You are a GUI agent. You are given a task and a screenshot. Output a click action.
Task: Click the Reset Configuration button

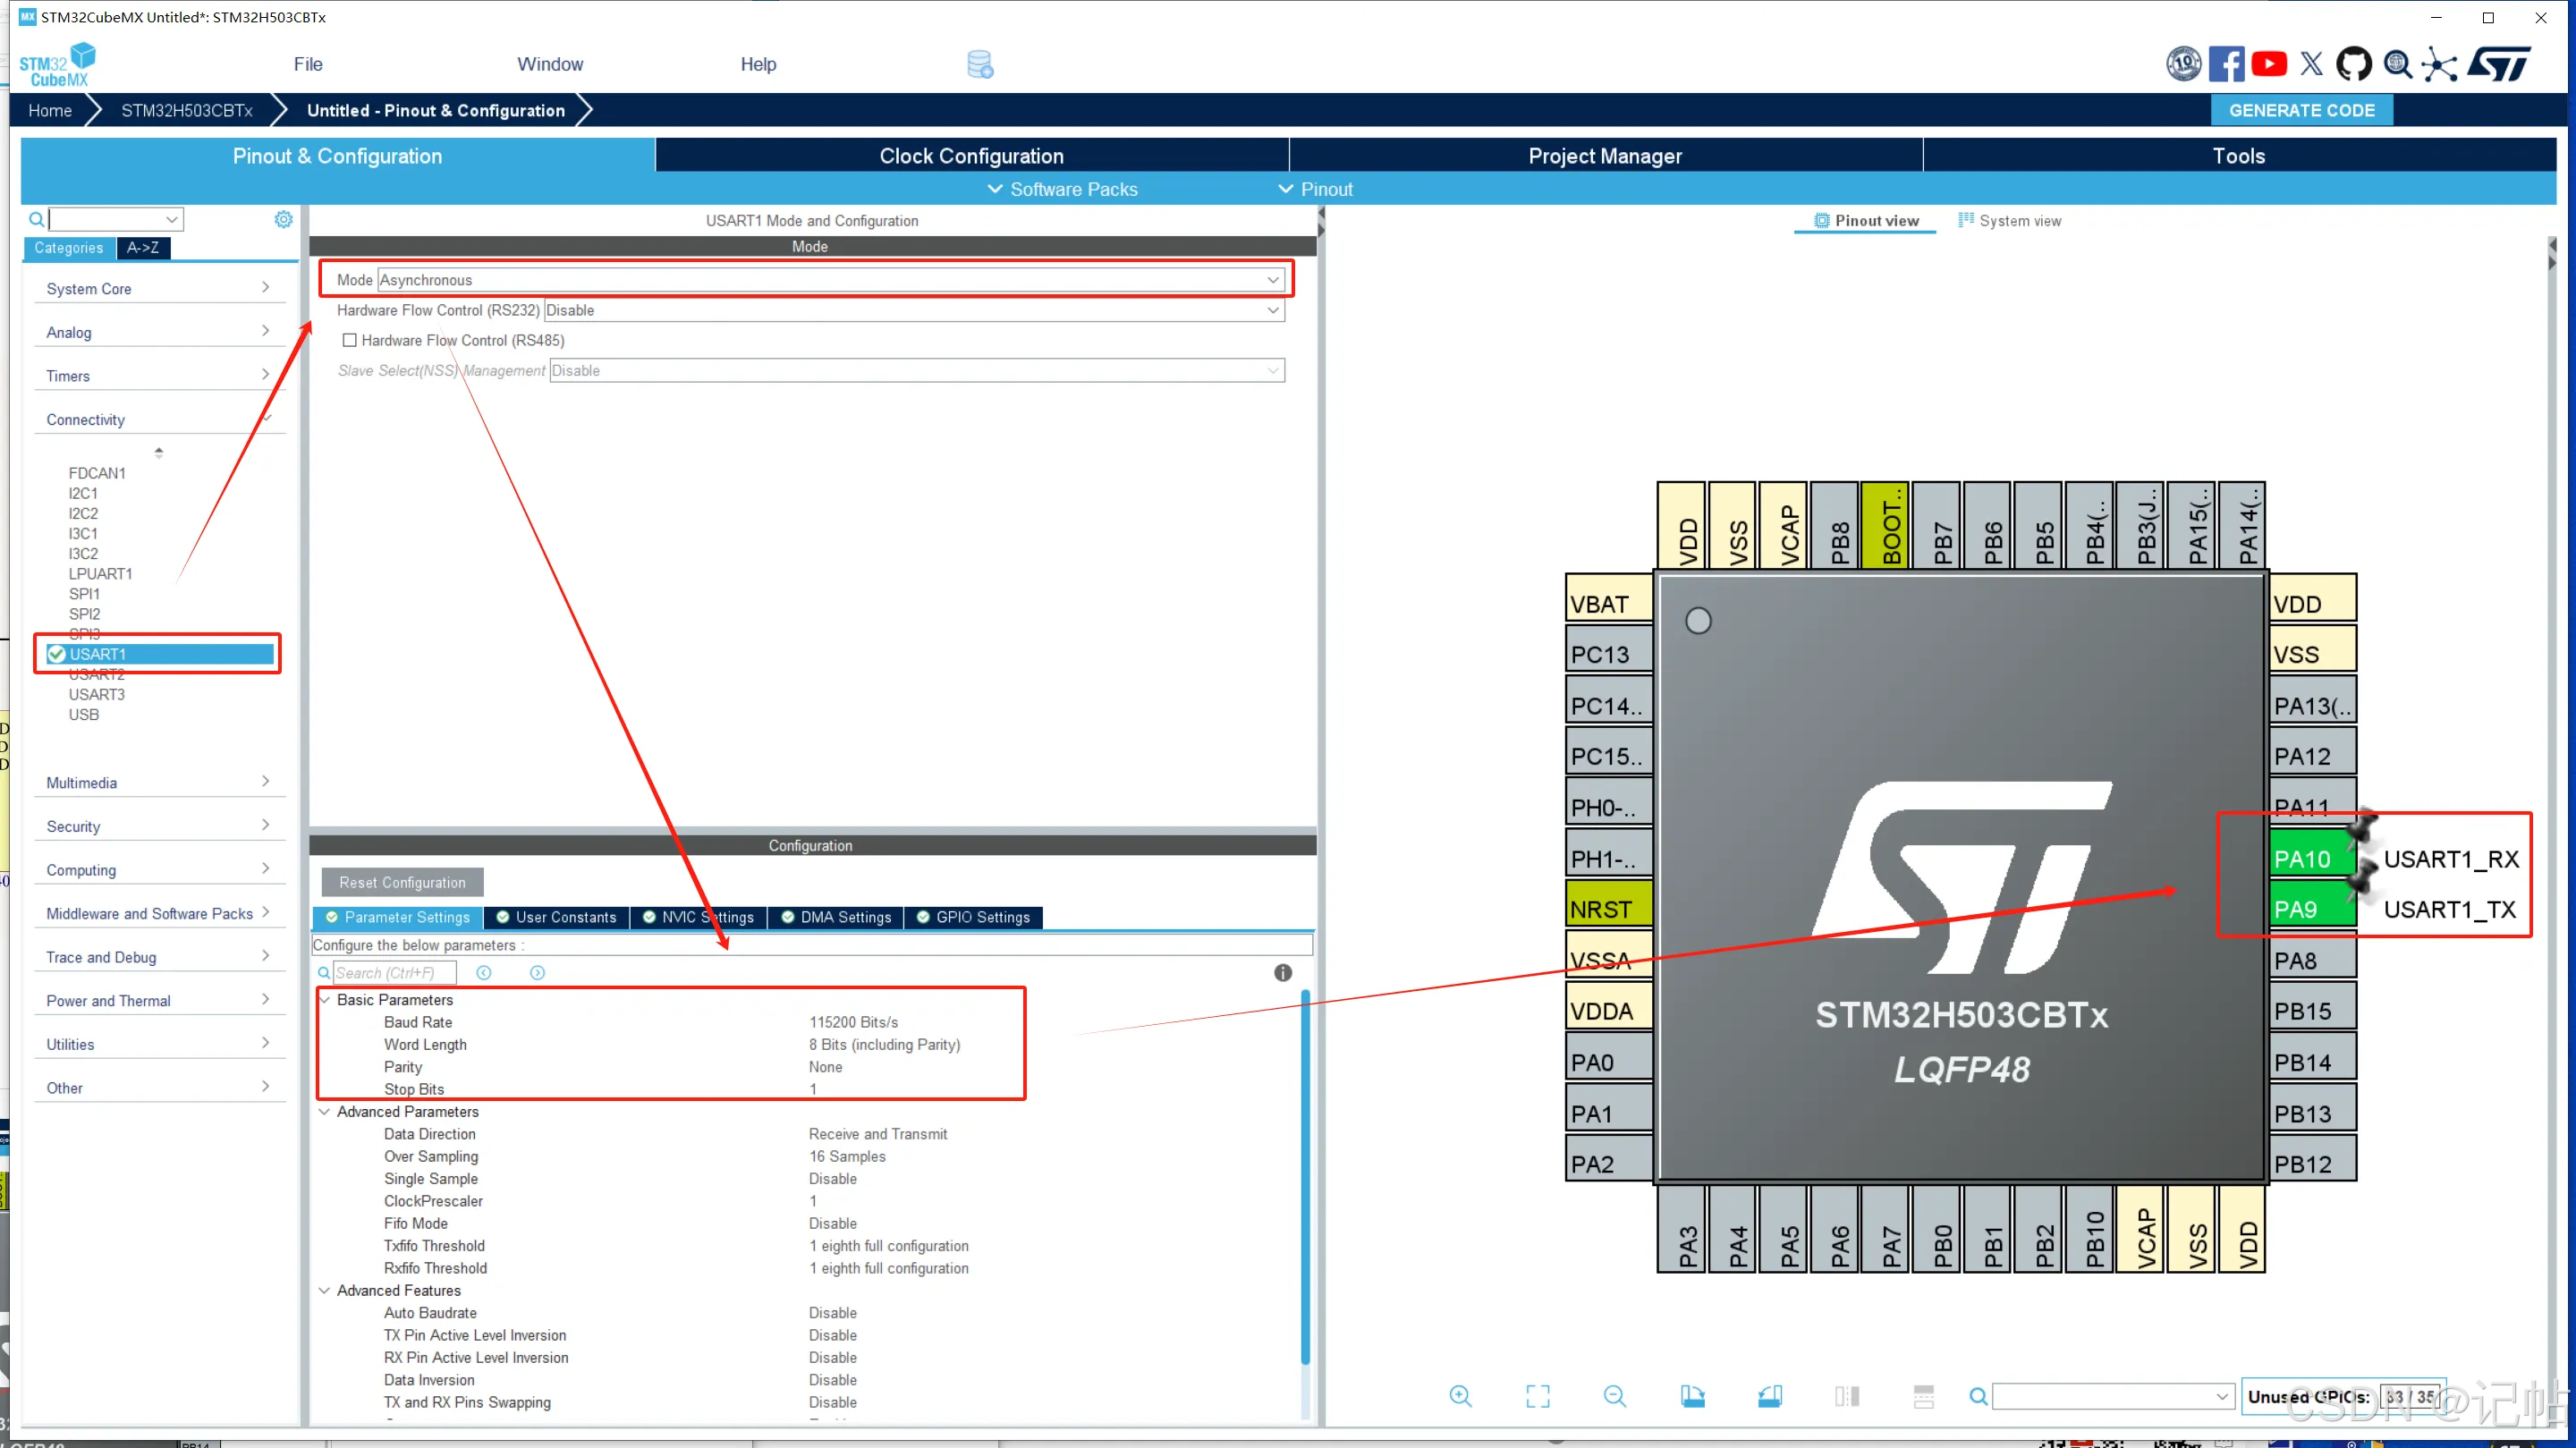click(402, 882)
